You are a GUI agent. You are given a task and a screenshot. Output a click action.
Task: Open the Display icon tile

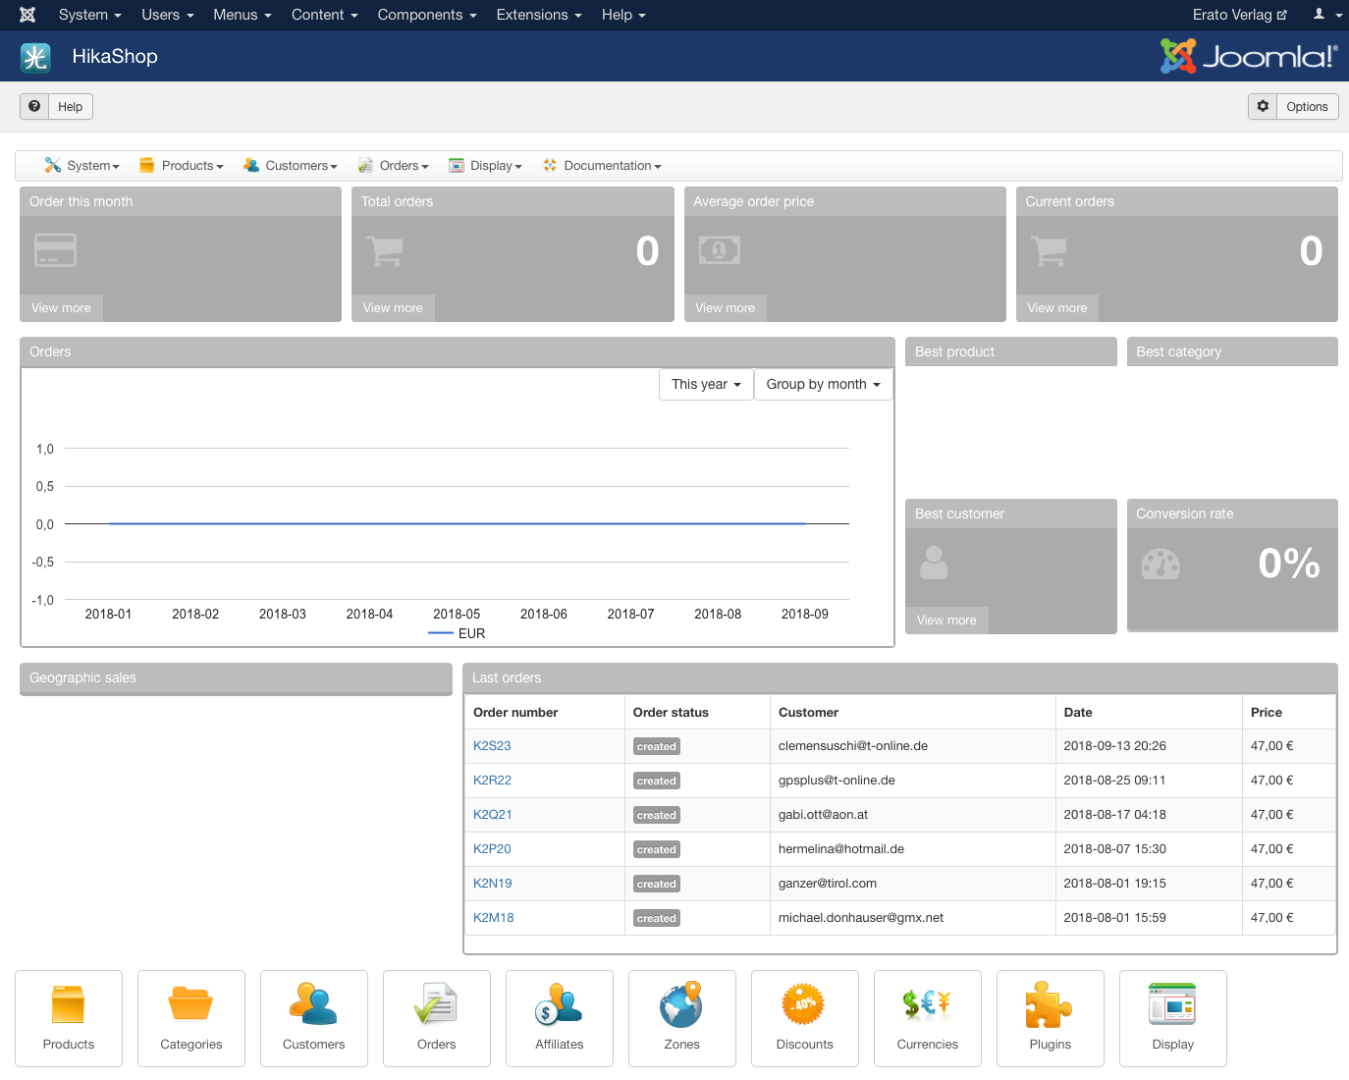[x=1173, y=1018]
